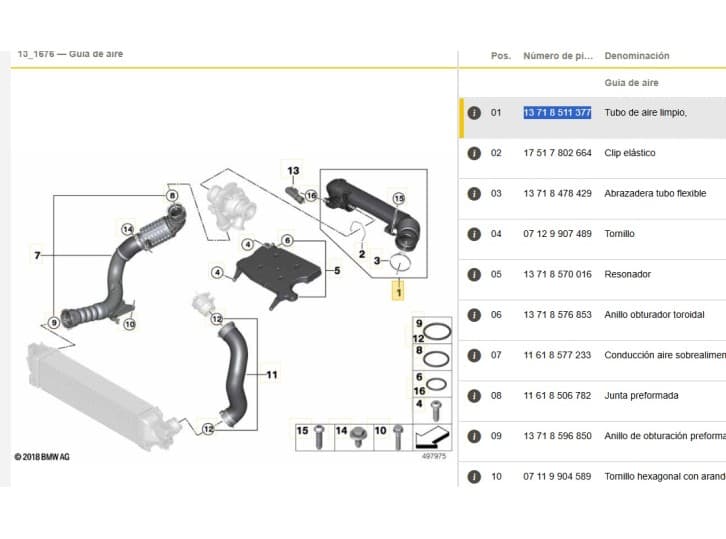Click circled callout 14 on charge pipe
This screenshot has height=539, width=726.
[x=128, y=229]
